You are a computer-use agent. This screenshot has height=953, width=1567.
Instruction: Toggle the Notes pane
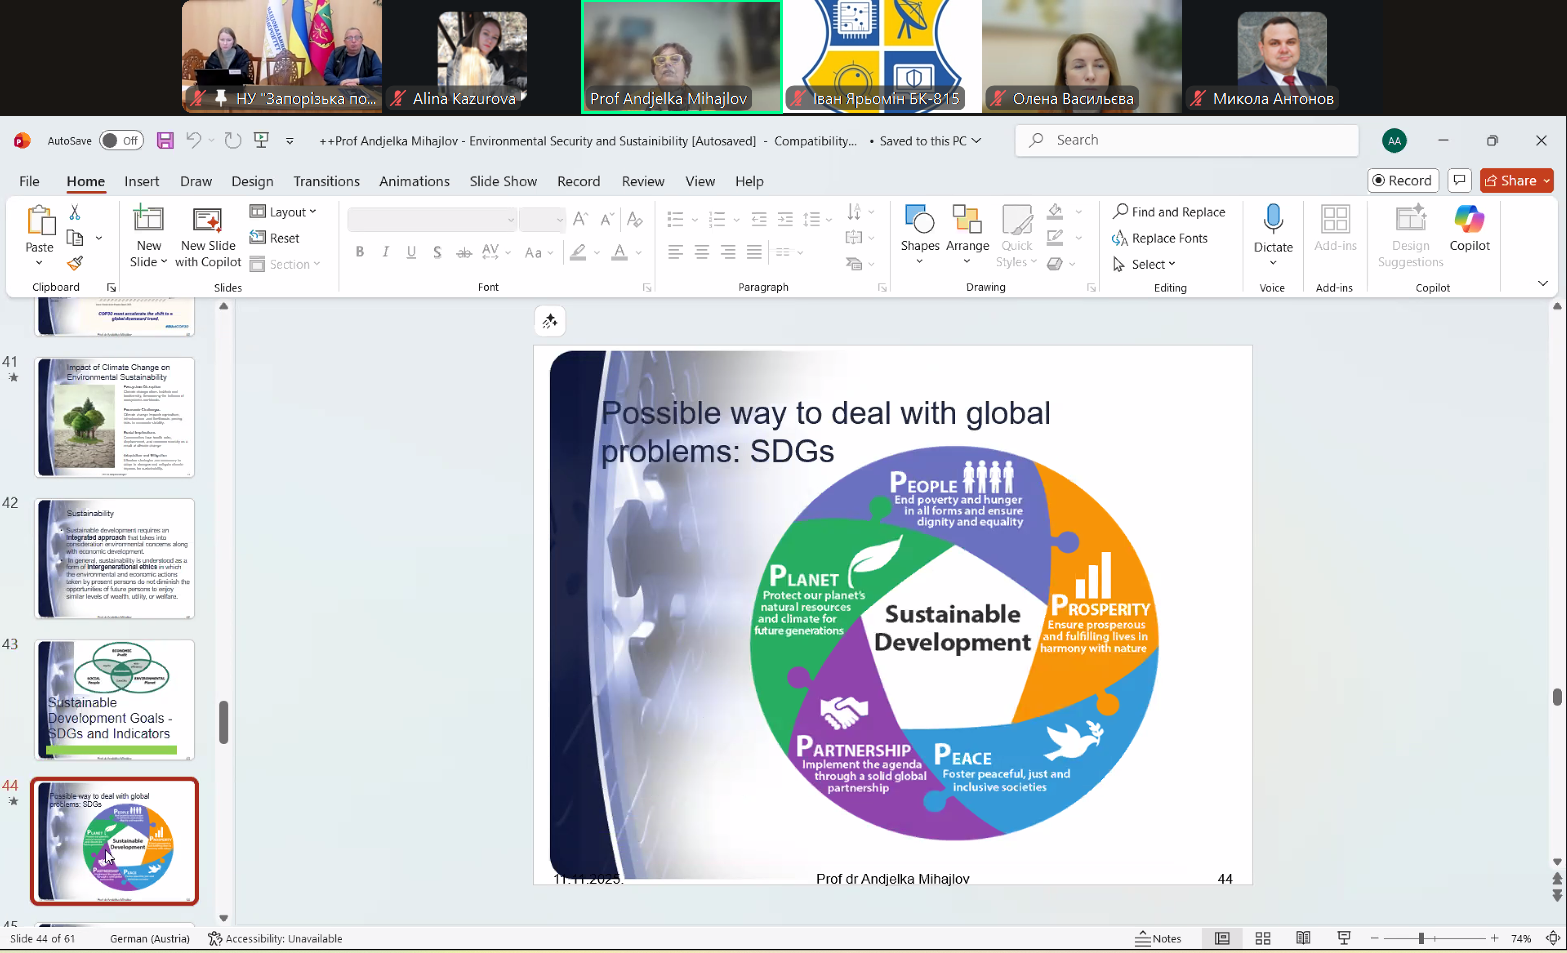pos(1158,938)
